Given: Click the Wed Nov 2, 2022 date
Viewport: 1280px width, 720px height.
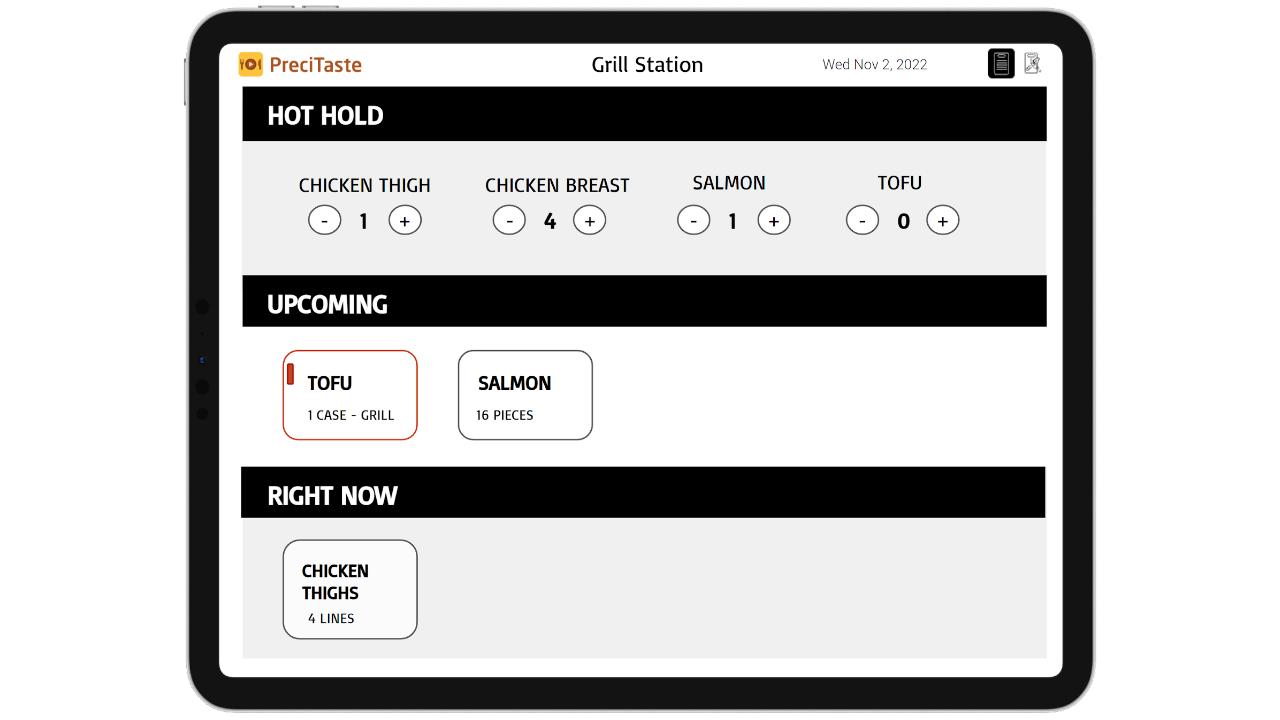Looking at the screenshot, I should (x=875, y=65).
